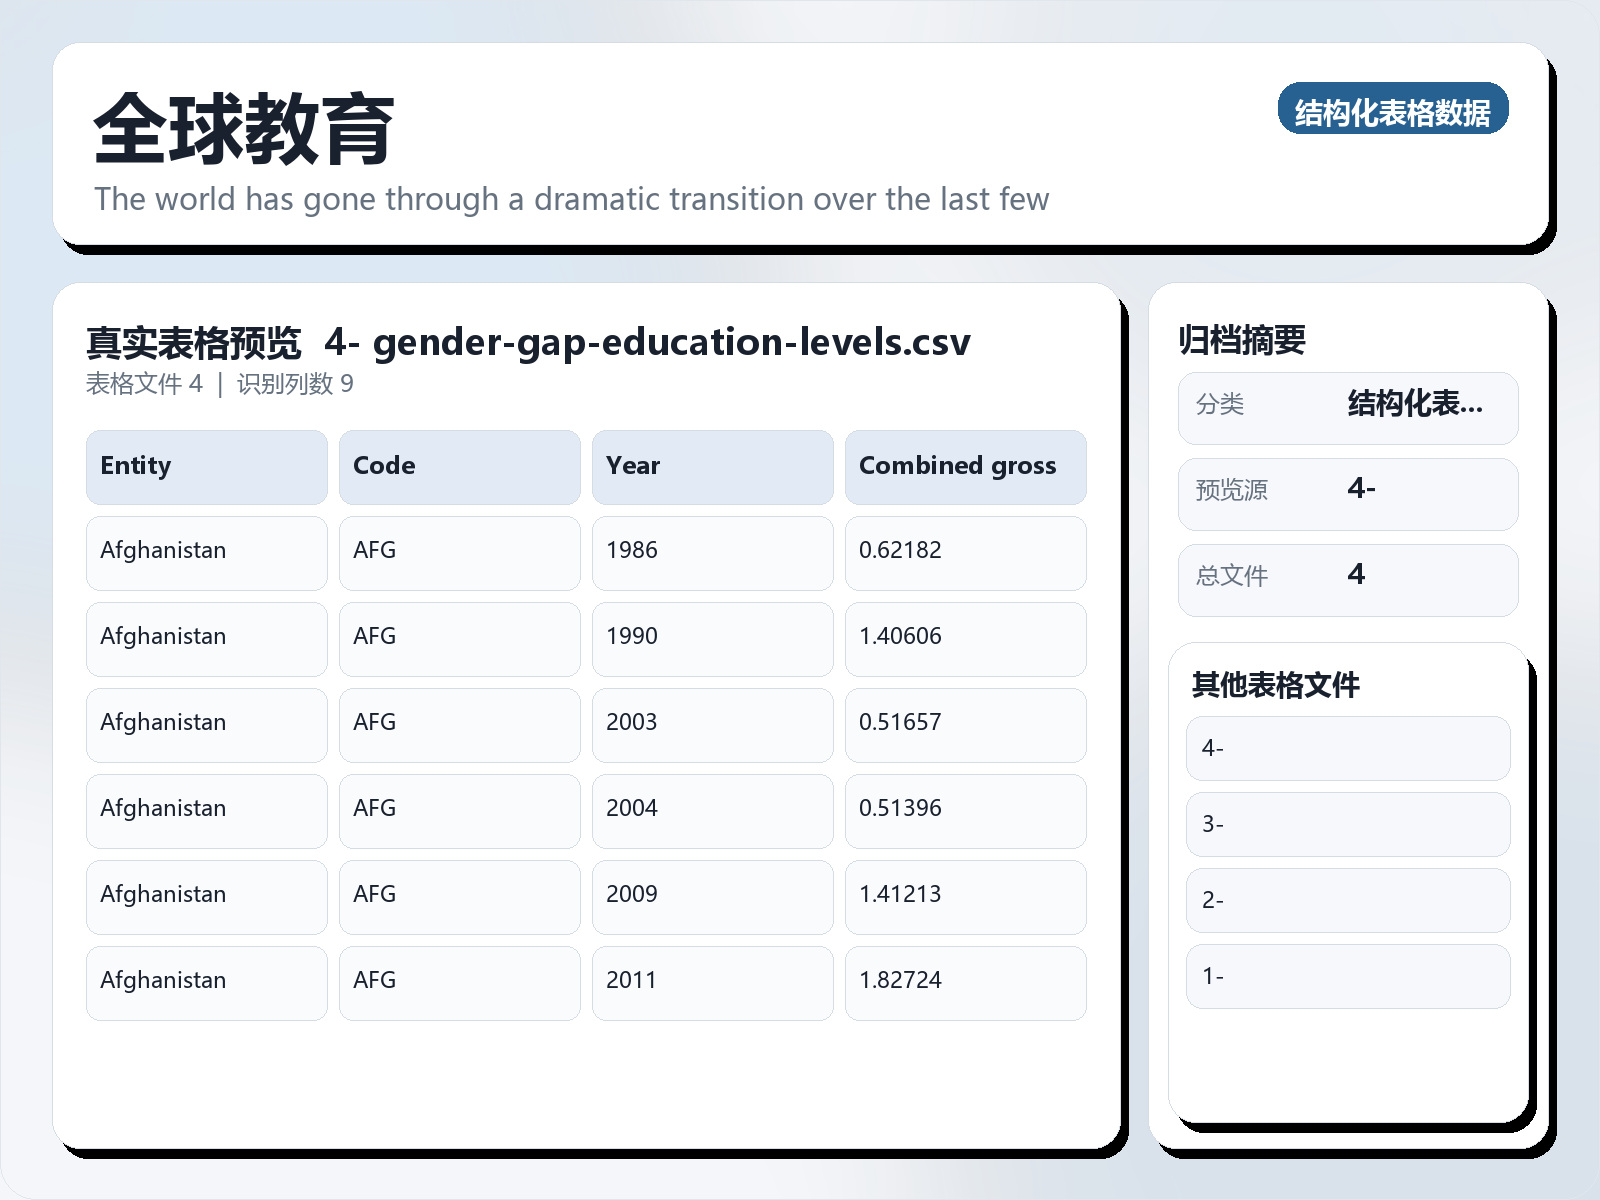The height and width of the screenshot is (1200, 1600).
Task: Select table file 2- from sidebar
Action: click(1347, 900)
